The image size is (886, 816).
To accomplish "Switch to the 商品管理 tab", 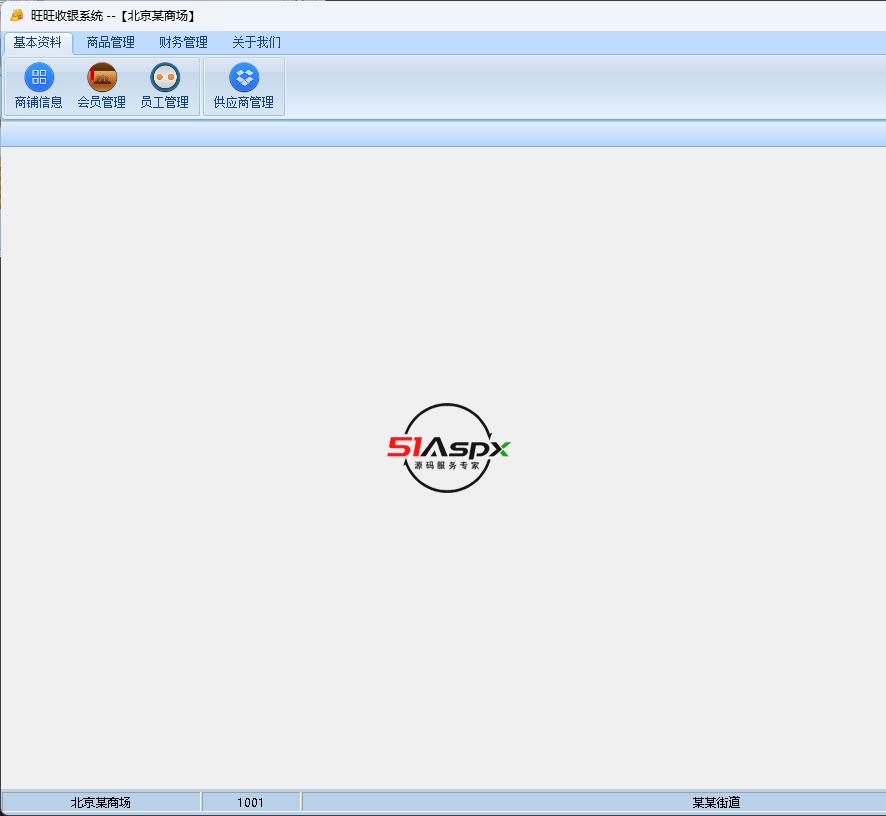I will point(110,42).
